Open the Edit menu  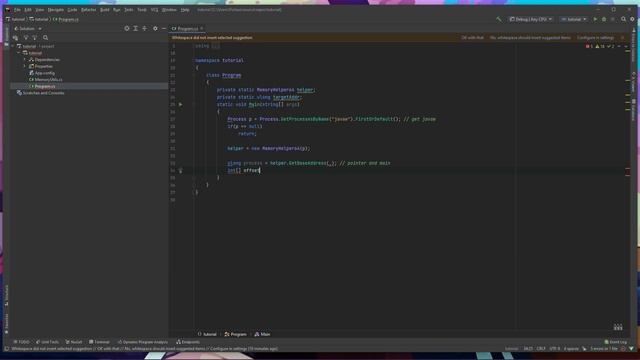coord(28,9)
